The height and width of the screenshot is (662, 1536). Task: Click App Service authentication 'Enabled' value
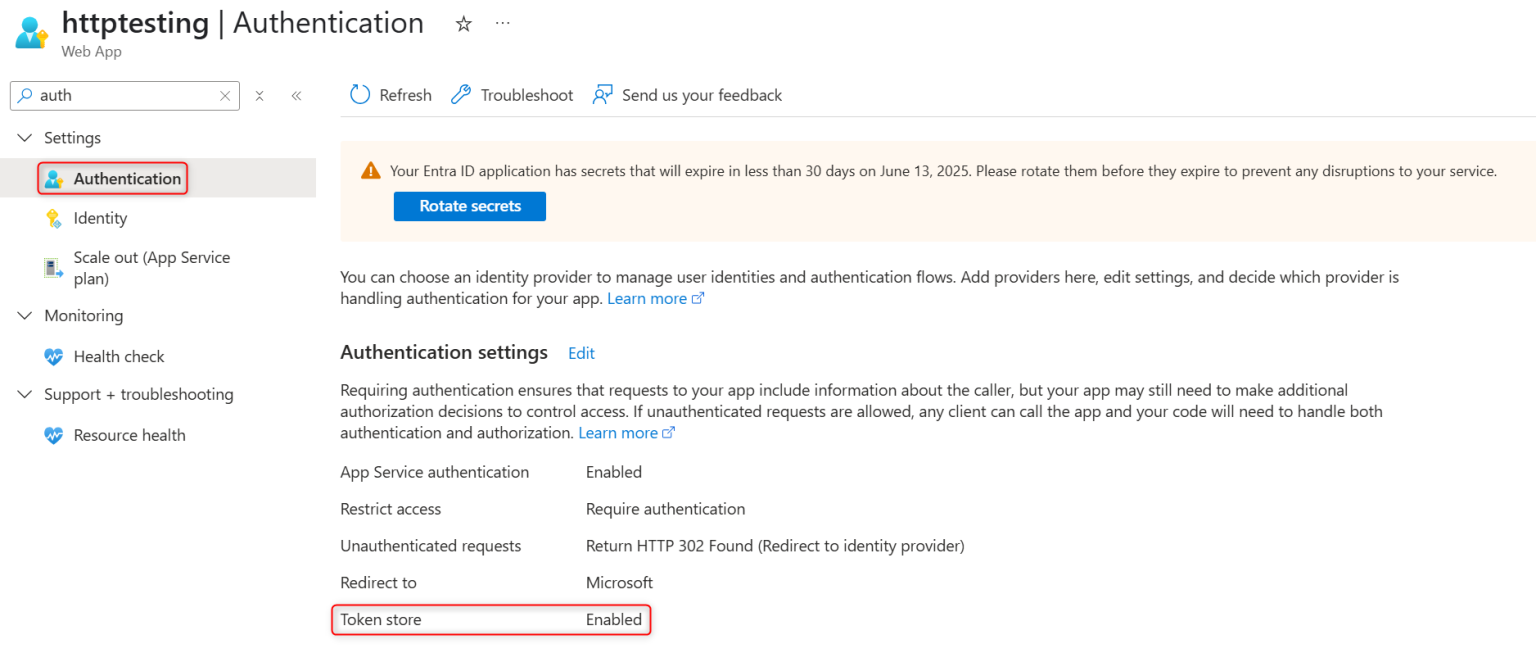[614, 472]
